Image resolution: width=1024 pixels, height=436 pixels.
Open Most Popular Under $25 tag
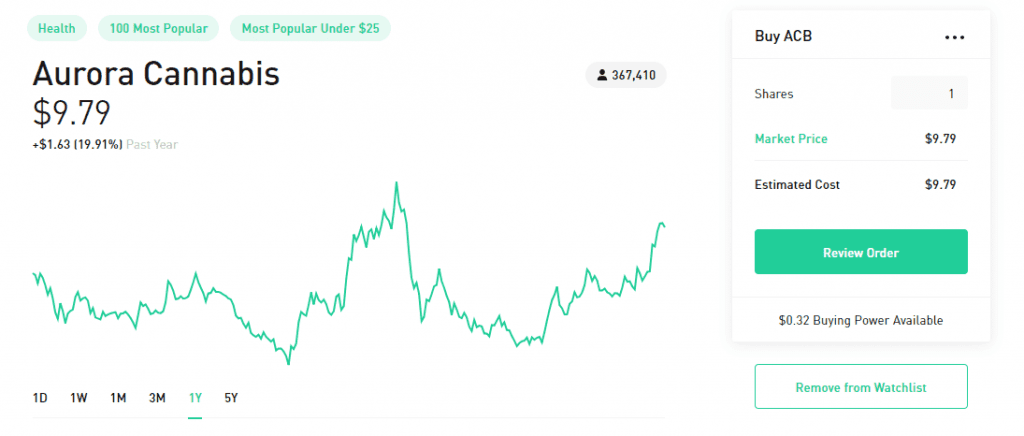tap(310, 28)
